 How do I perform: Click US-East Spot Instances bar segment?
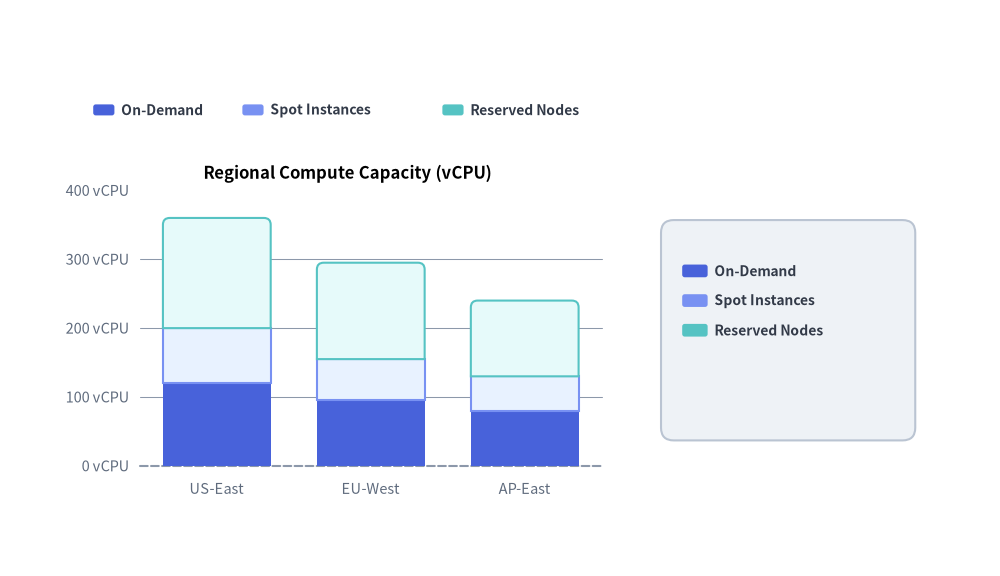pos(217,356)
